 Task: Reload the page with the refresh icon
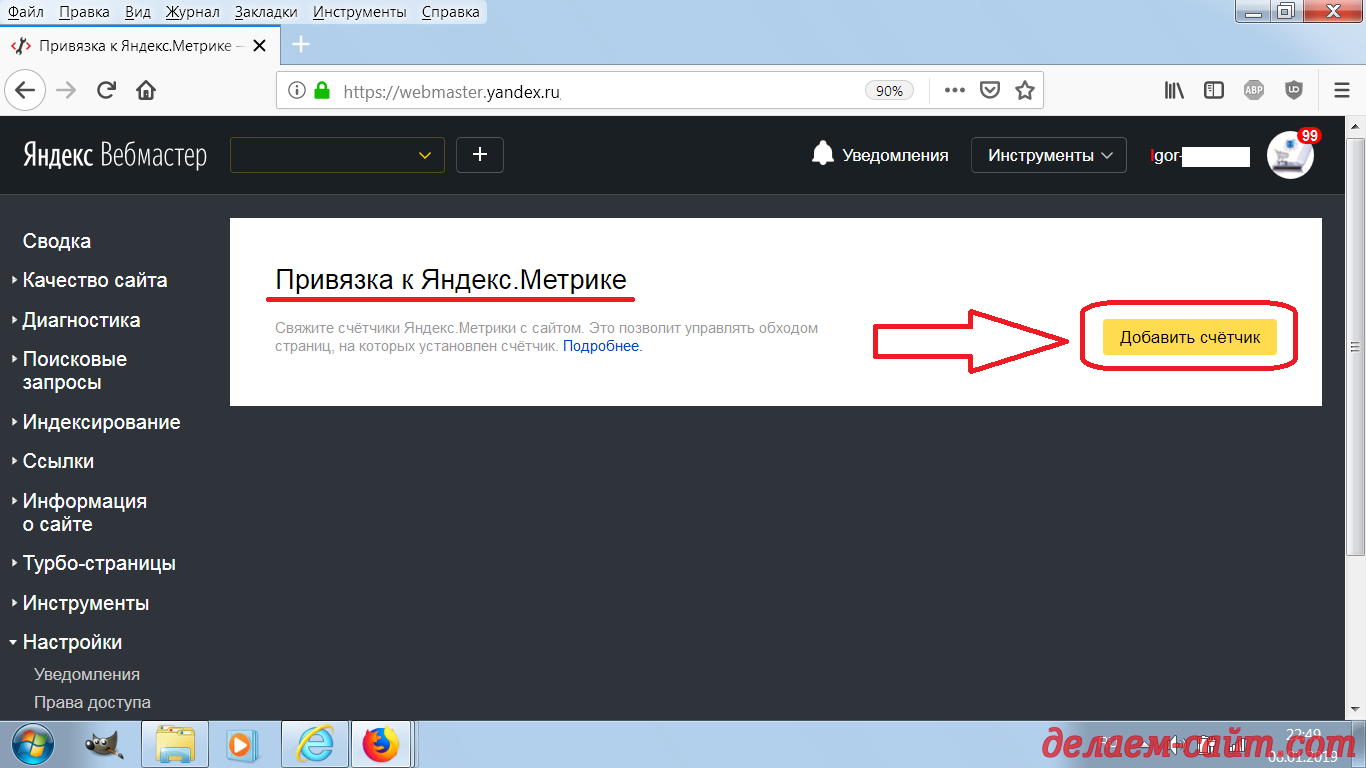106,90
